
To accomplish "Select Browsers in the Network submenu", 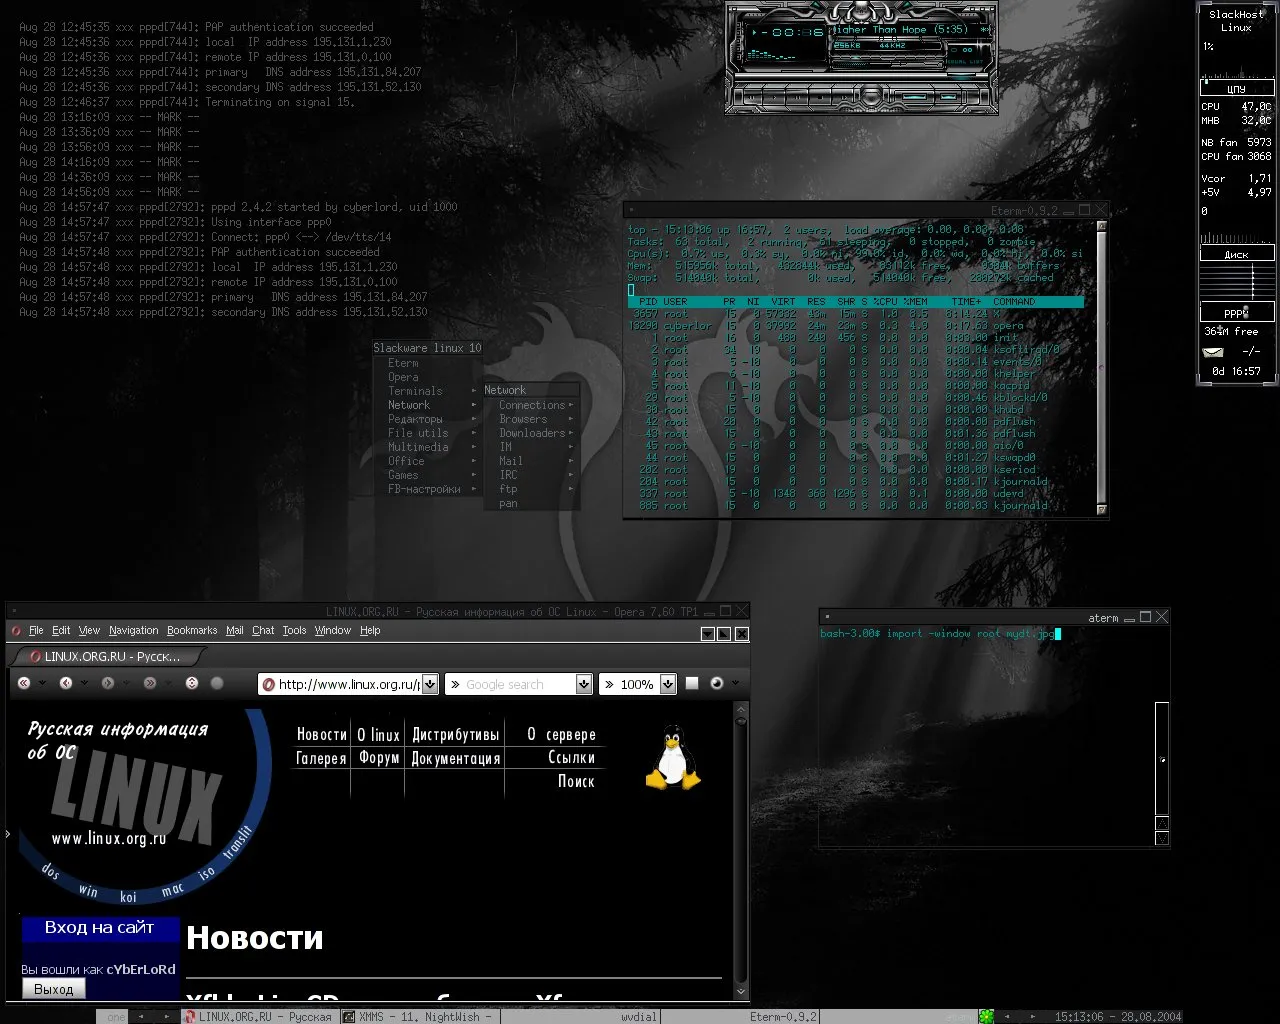I will (530, 419).
